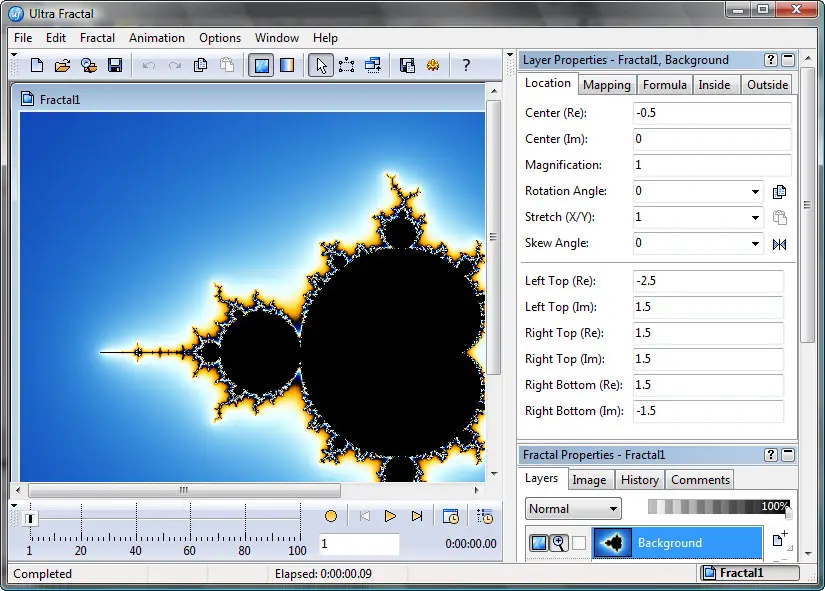Click the question mark help toolbar icon
The image size is (825, 591).
click(x=466, y=65)
